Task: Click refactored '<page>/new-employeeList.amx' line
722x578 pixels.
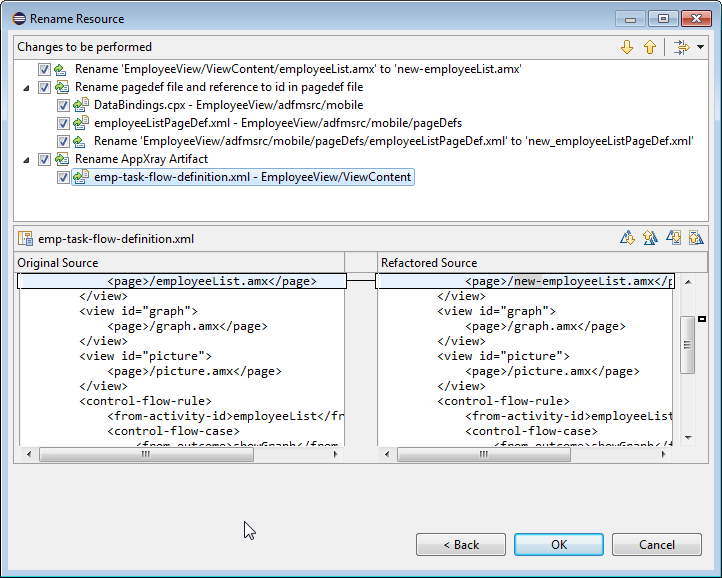Action: coord(569,281)
